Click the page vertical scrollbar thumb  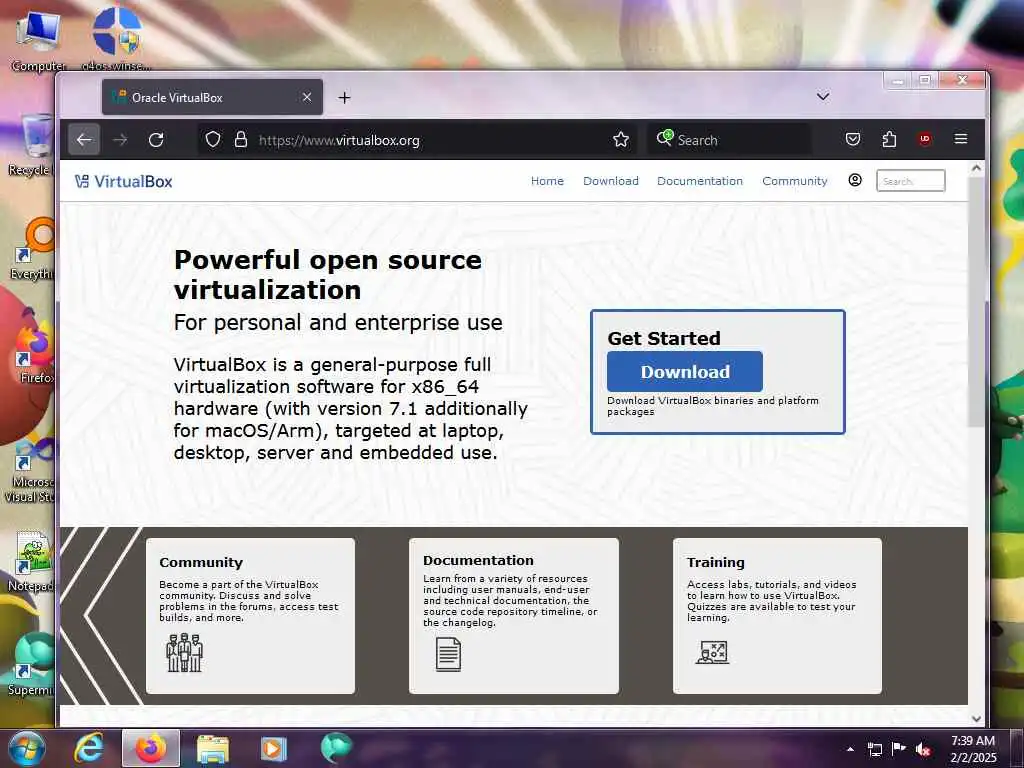pos(976,300)
